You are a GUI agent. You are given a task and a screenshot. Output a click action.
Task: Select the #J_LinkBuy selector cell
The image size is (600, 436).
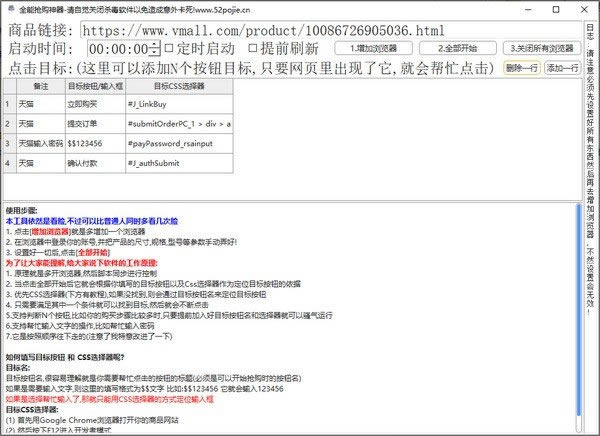tap(179, 104)
